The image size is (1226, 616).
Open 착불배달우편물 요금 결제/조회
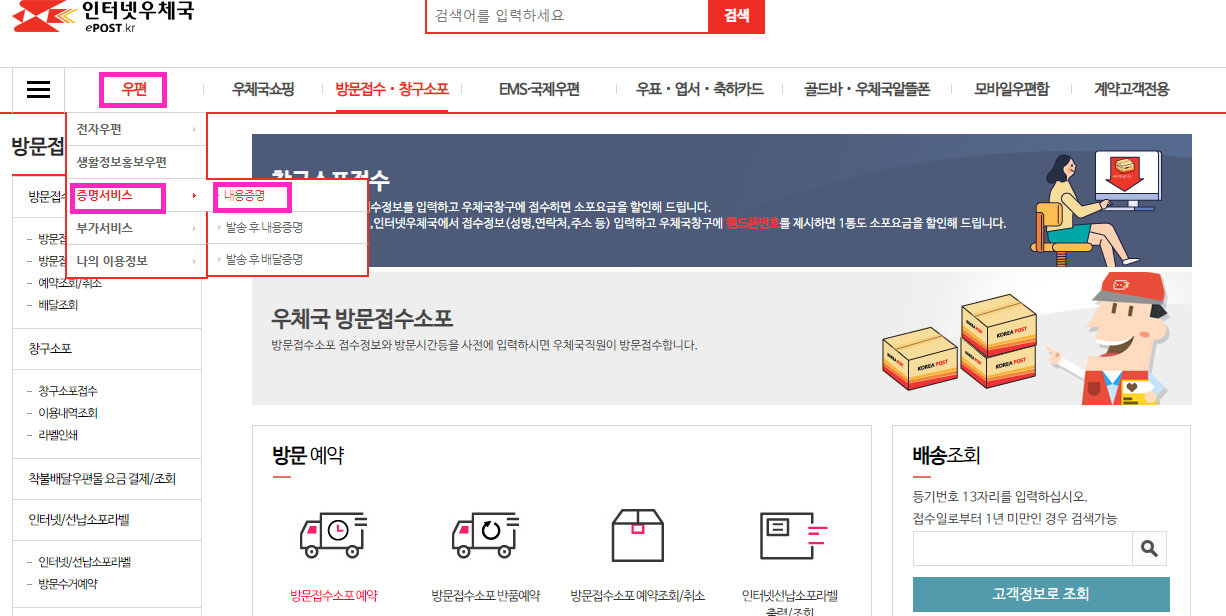[102, 479]
